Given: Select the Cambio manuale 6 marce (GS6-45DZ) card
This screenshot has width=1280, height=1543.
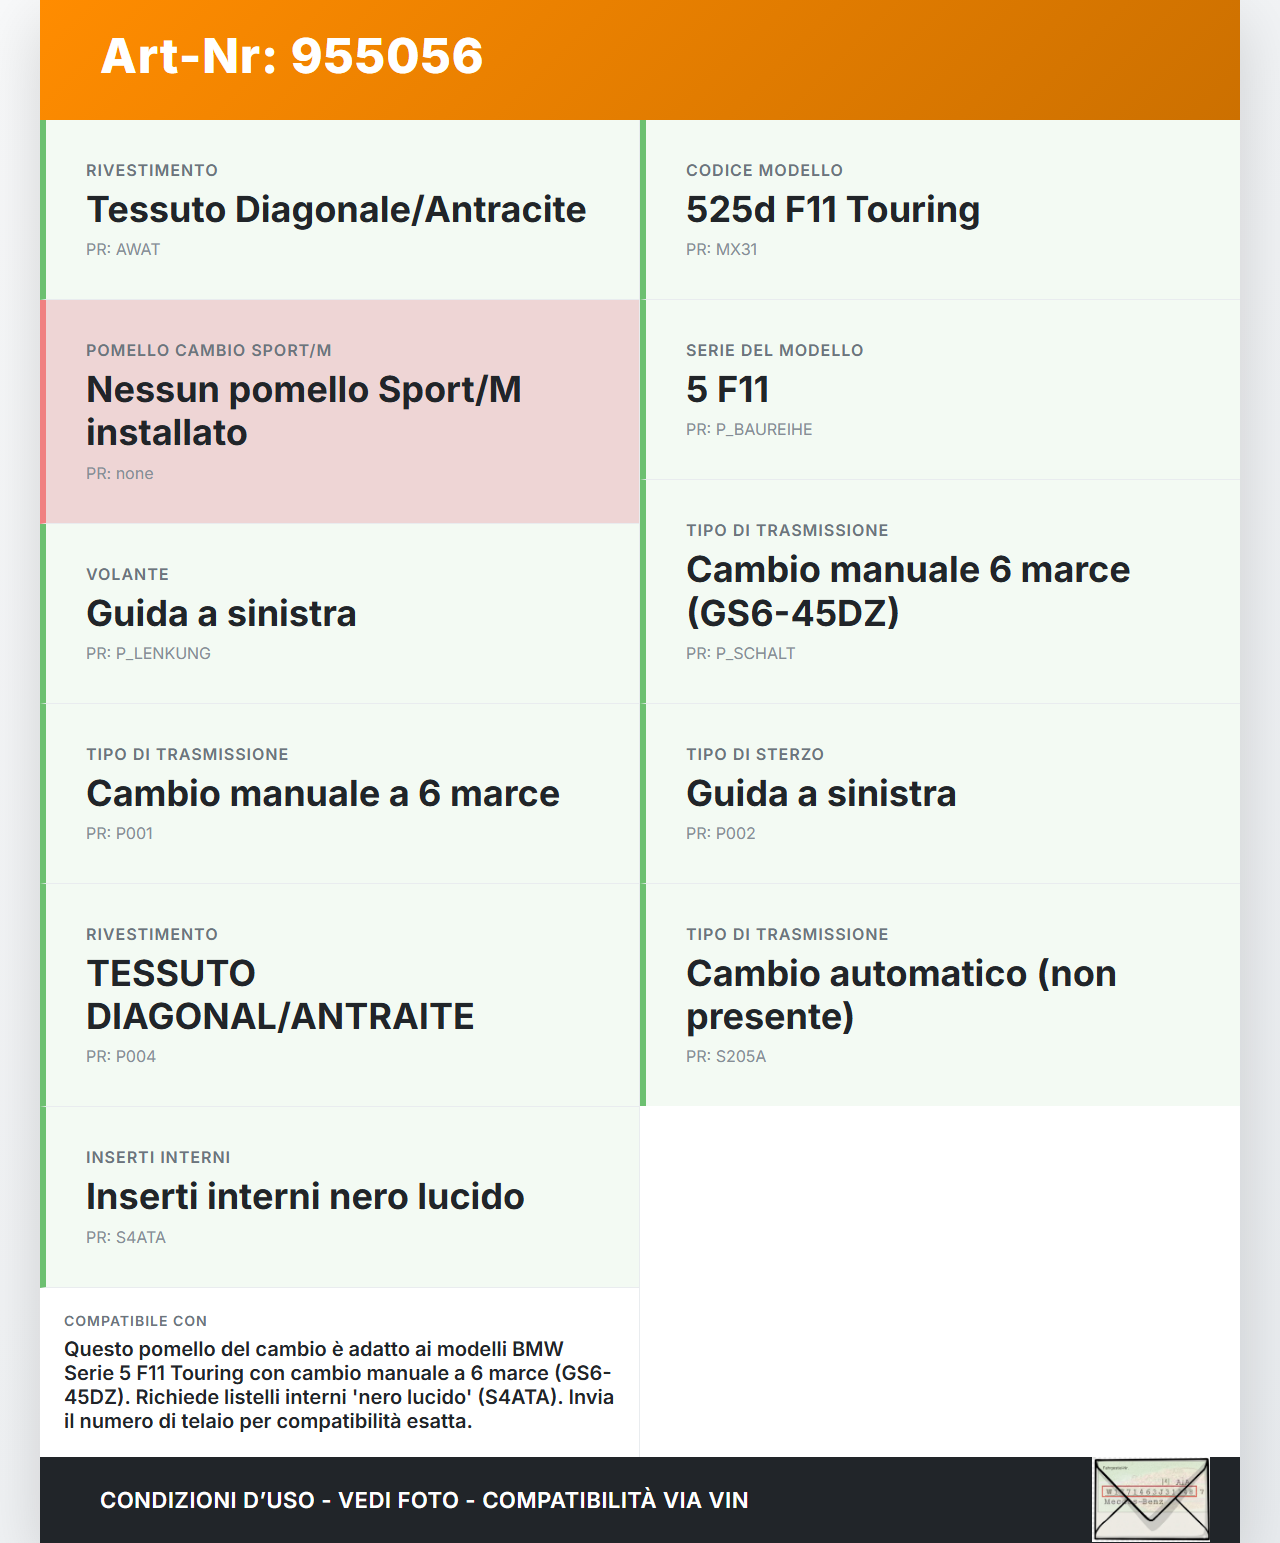Looking at the screenshot, I should point(940,591).
